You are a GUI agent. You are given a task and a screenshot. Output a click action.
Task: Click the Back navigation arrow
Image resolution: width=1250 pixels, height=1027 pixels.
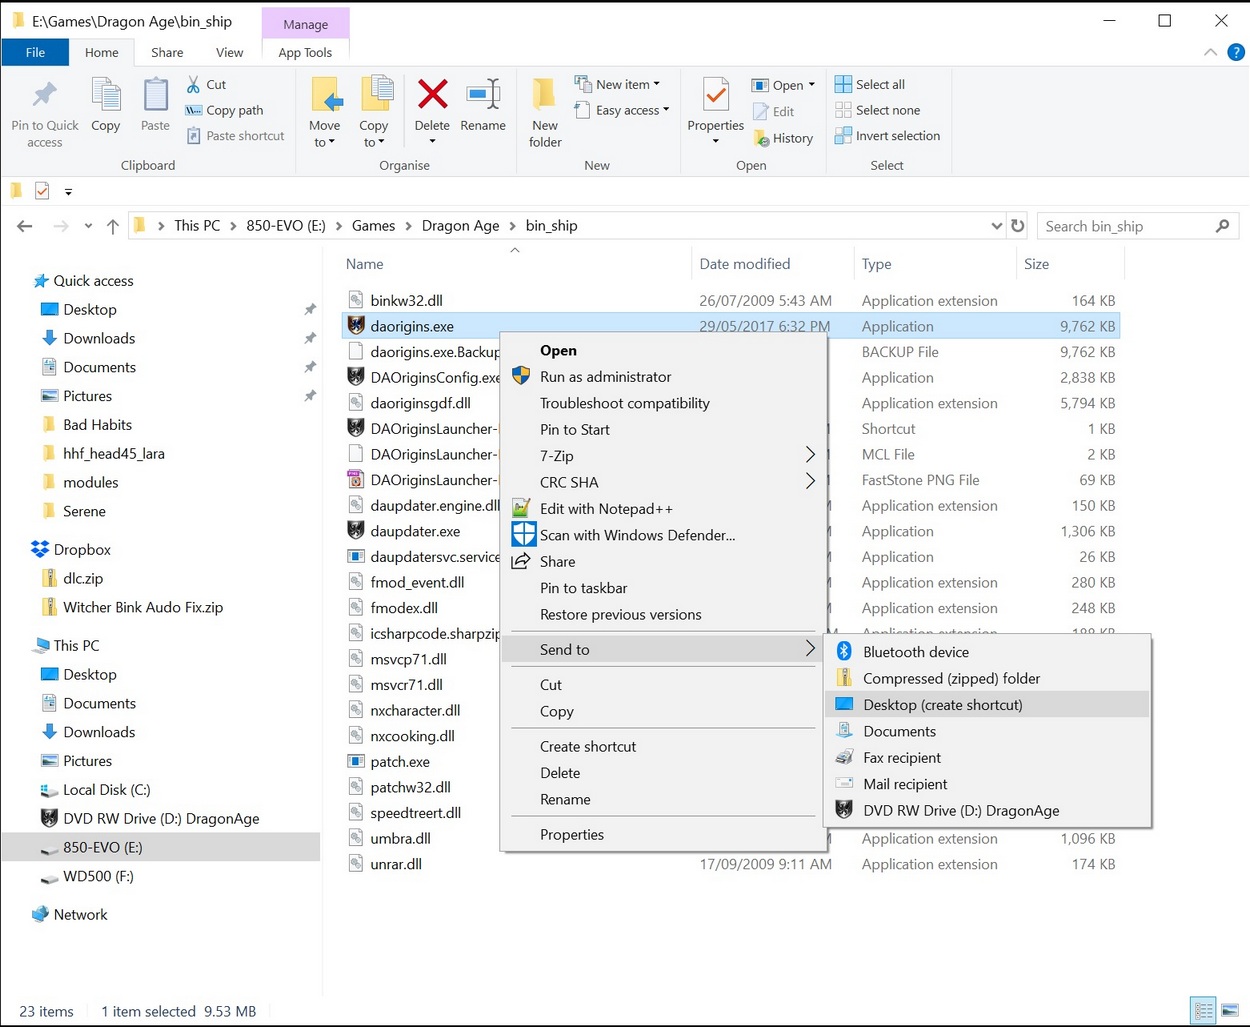point(25,226)
